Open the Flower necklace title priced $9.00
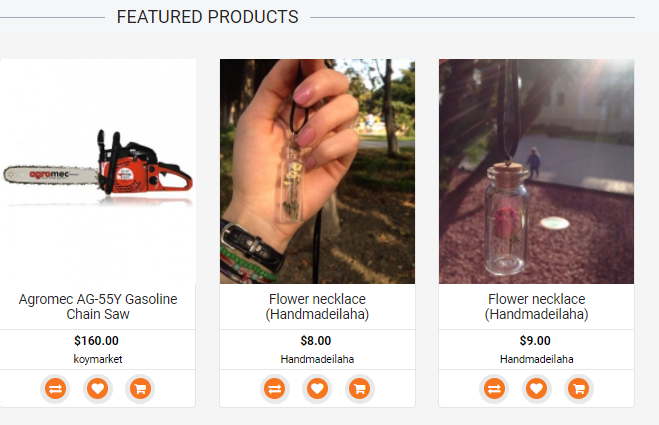The height and width of the screenshot is (425, 659). [536, 306]
